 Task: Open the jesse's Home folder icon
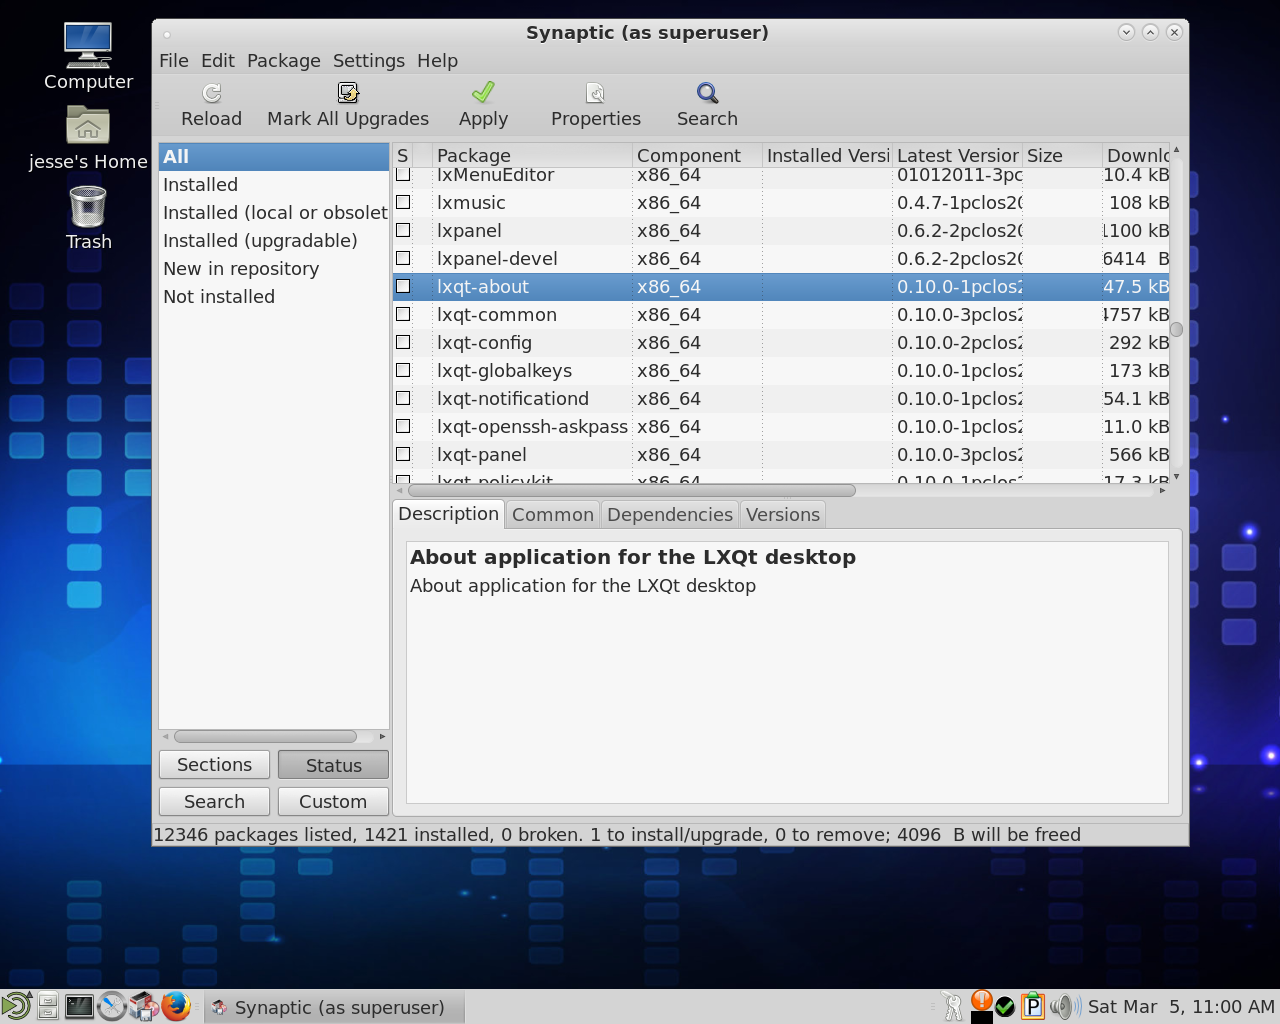tap(88, 125)
